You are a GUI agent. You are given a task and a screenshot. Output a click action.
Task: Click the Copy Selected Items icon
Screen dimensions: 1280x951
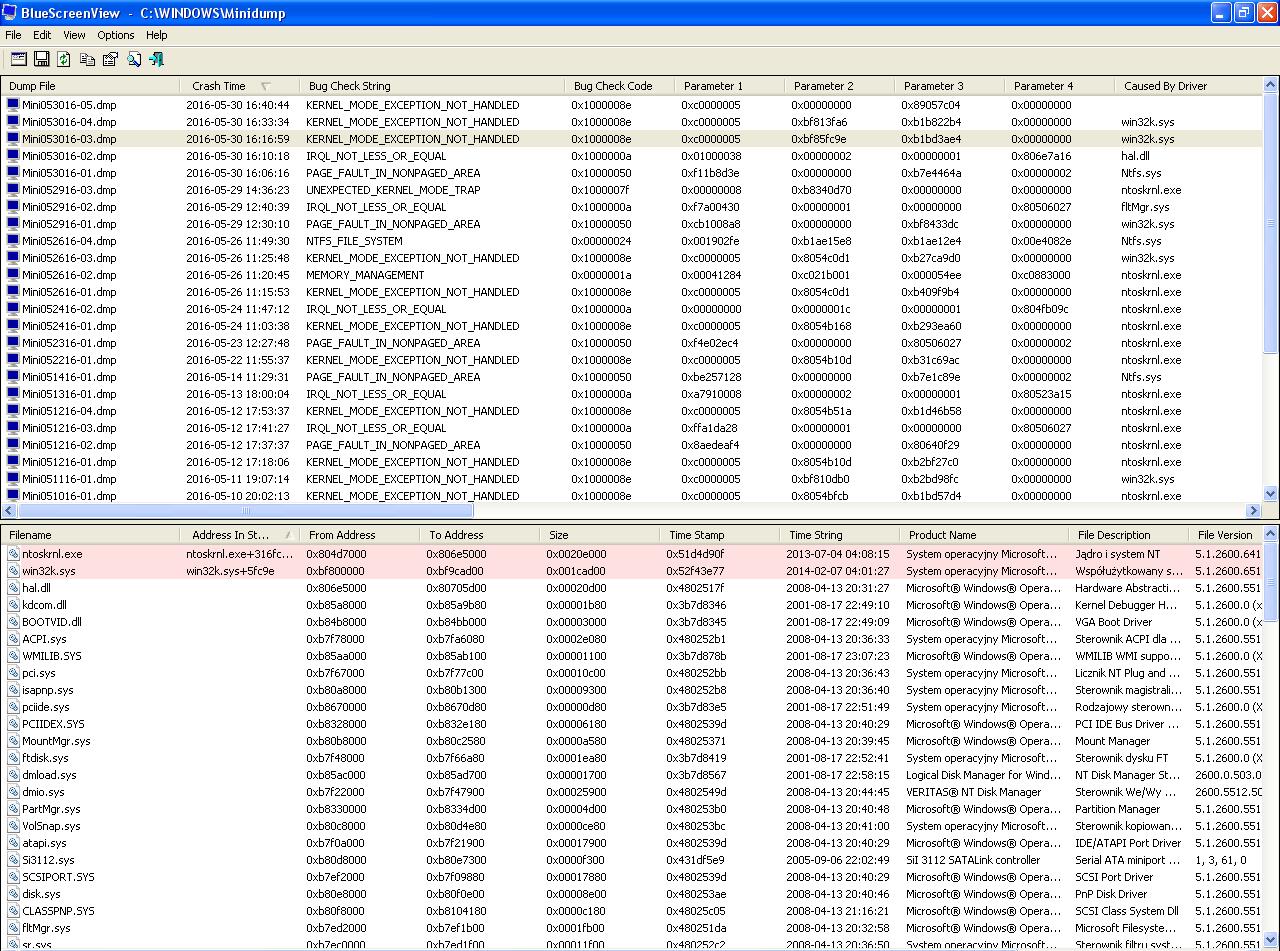pyautogui.click(x=87, y=60)
